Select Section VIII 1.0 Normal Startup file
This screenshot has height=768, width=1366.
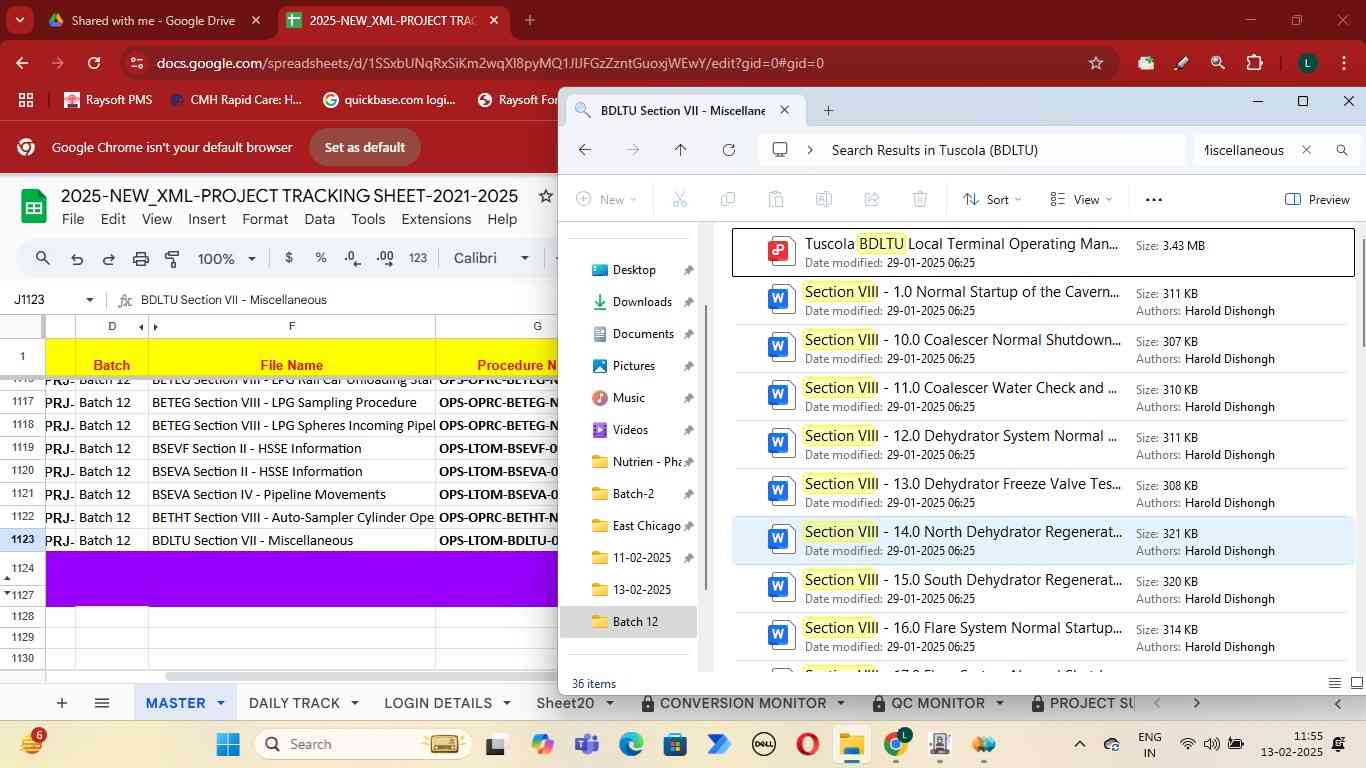(x=1042, y=301)
